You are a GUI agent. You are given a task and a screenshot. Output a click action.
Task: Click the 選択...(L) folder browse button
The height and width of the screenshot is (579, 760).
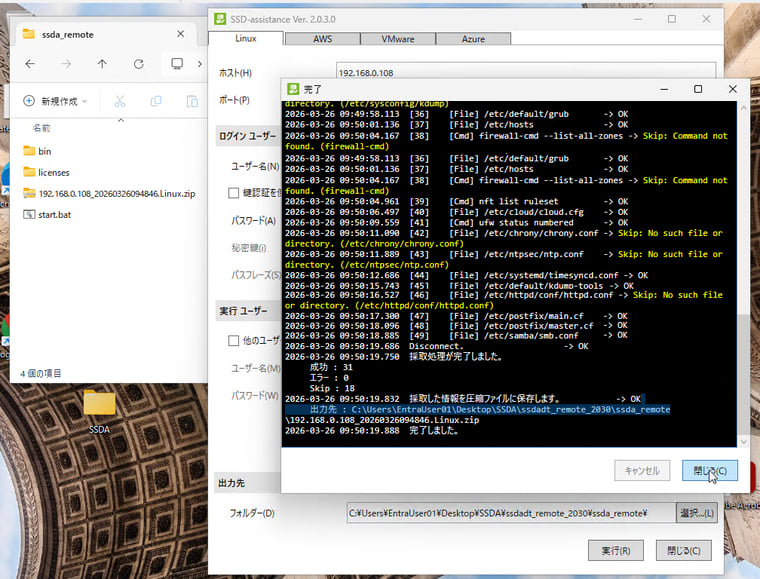point(697,513)
